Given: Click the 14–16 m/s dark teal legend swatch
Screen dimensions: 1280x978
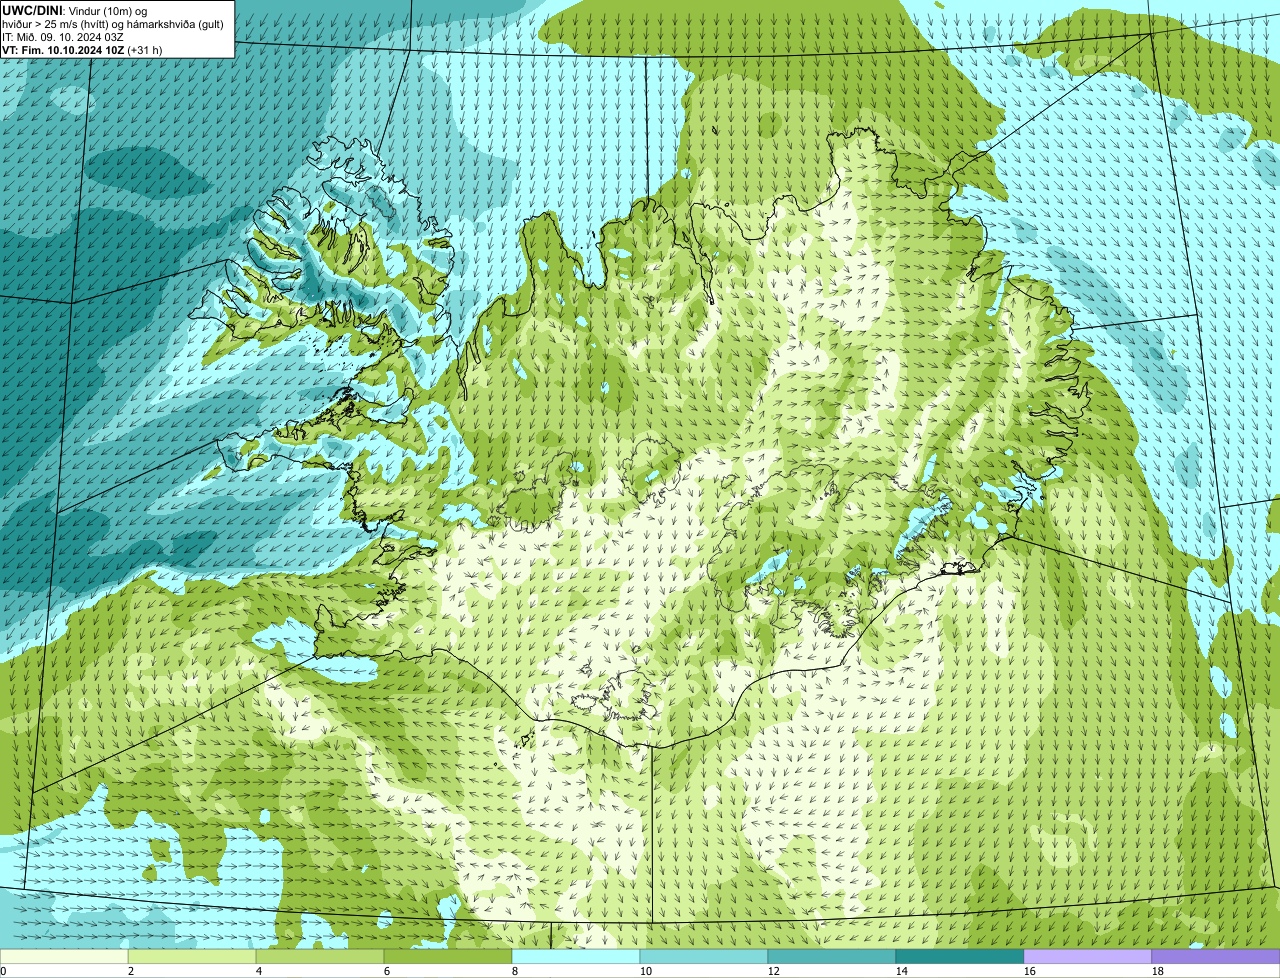Looking at the screenshot, I should (960, 957).
